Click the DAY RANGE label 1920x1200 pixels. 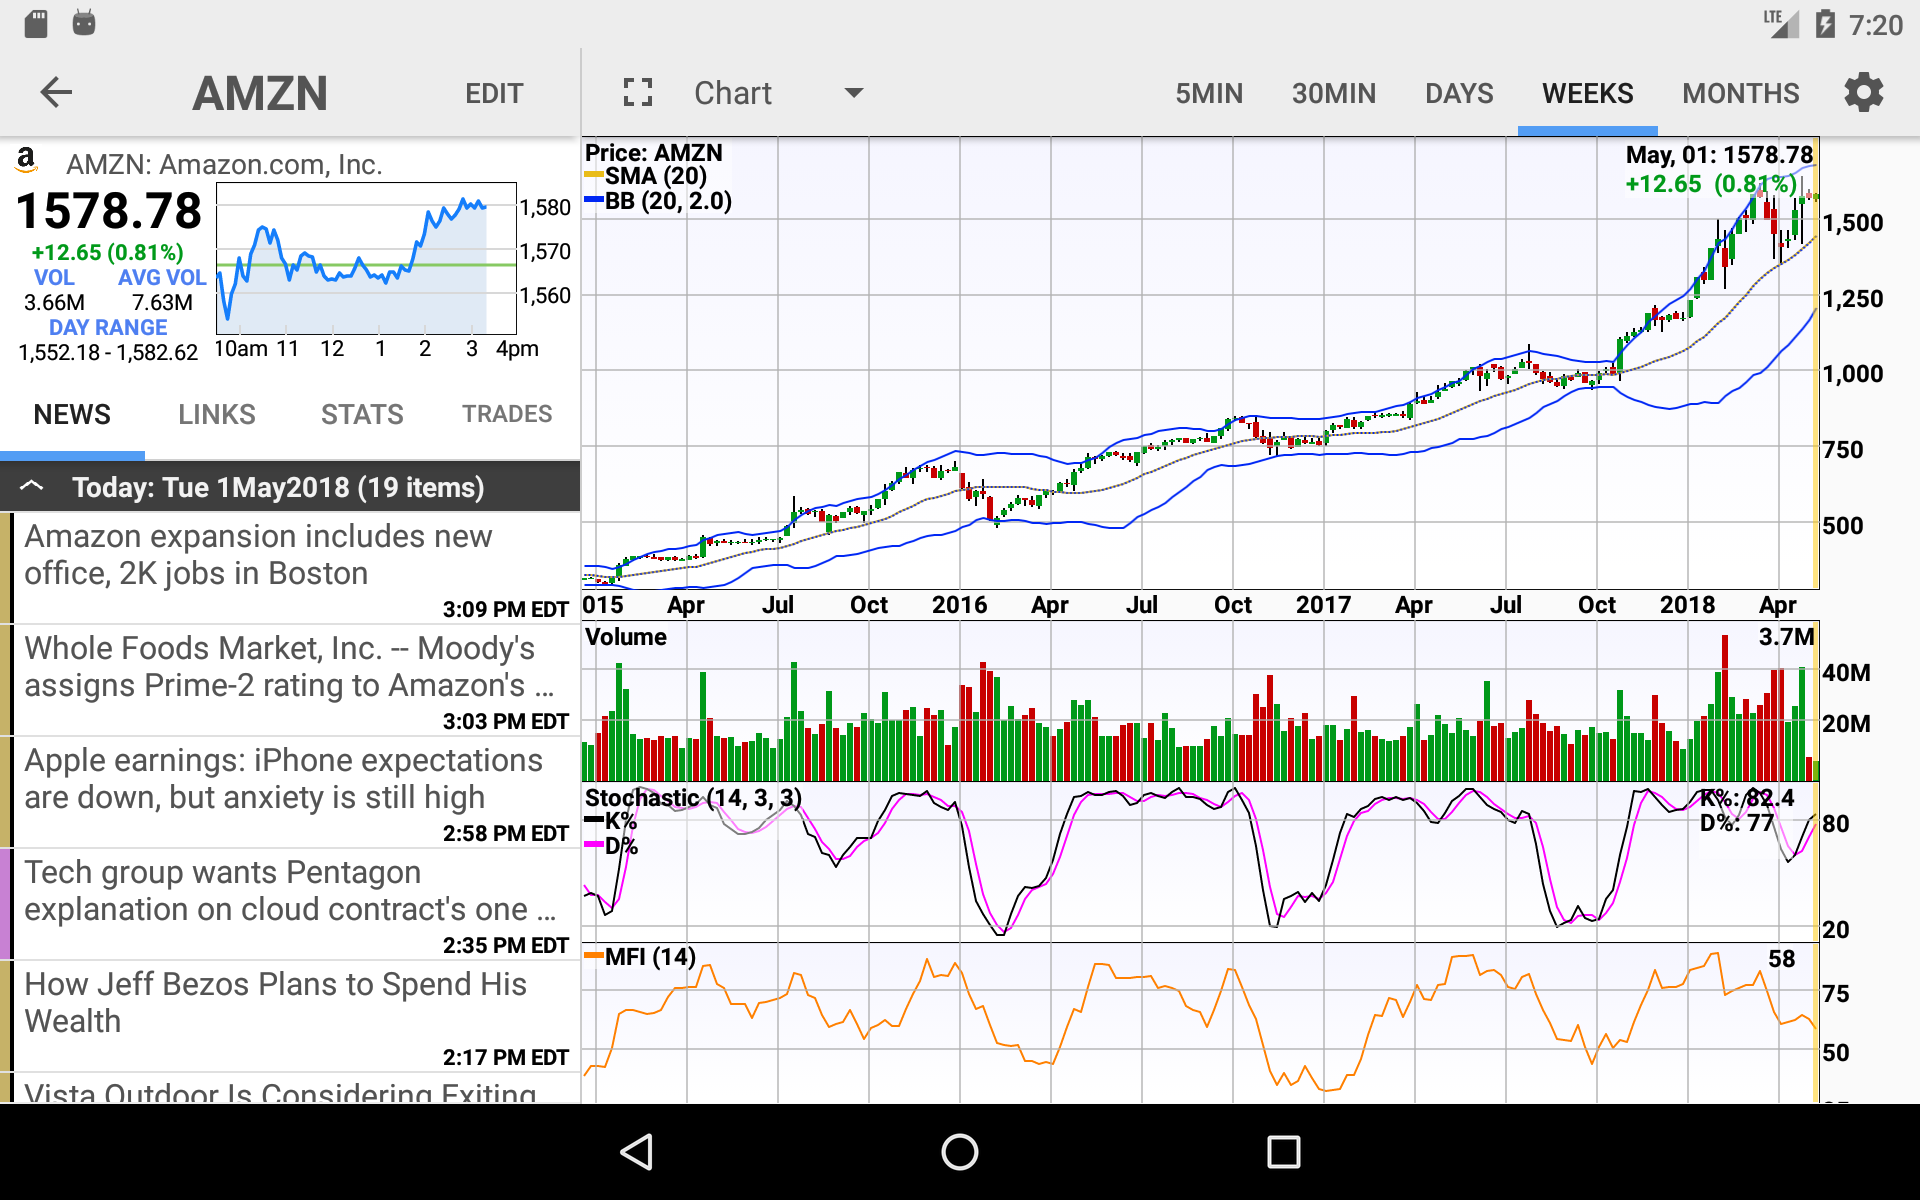pos(108,328)
